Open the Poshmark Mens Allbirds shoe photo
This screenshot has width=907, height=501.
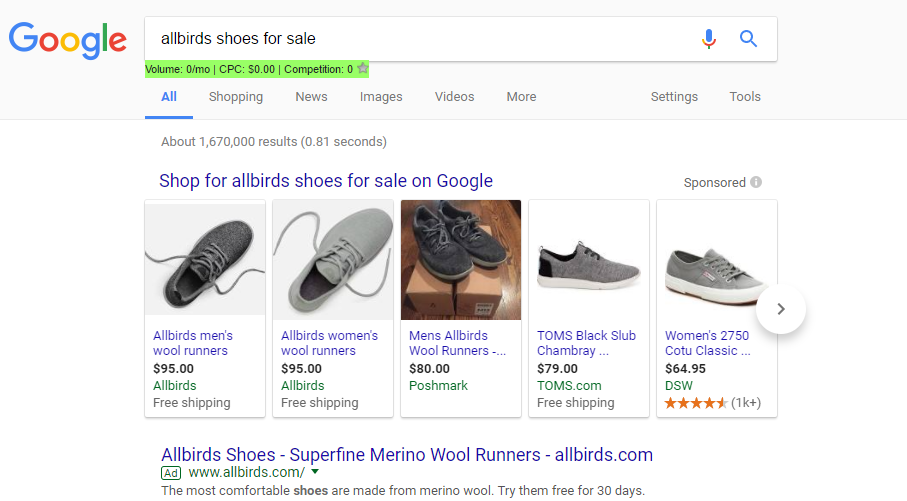tap(461, 260)
